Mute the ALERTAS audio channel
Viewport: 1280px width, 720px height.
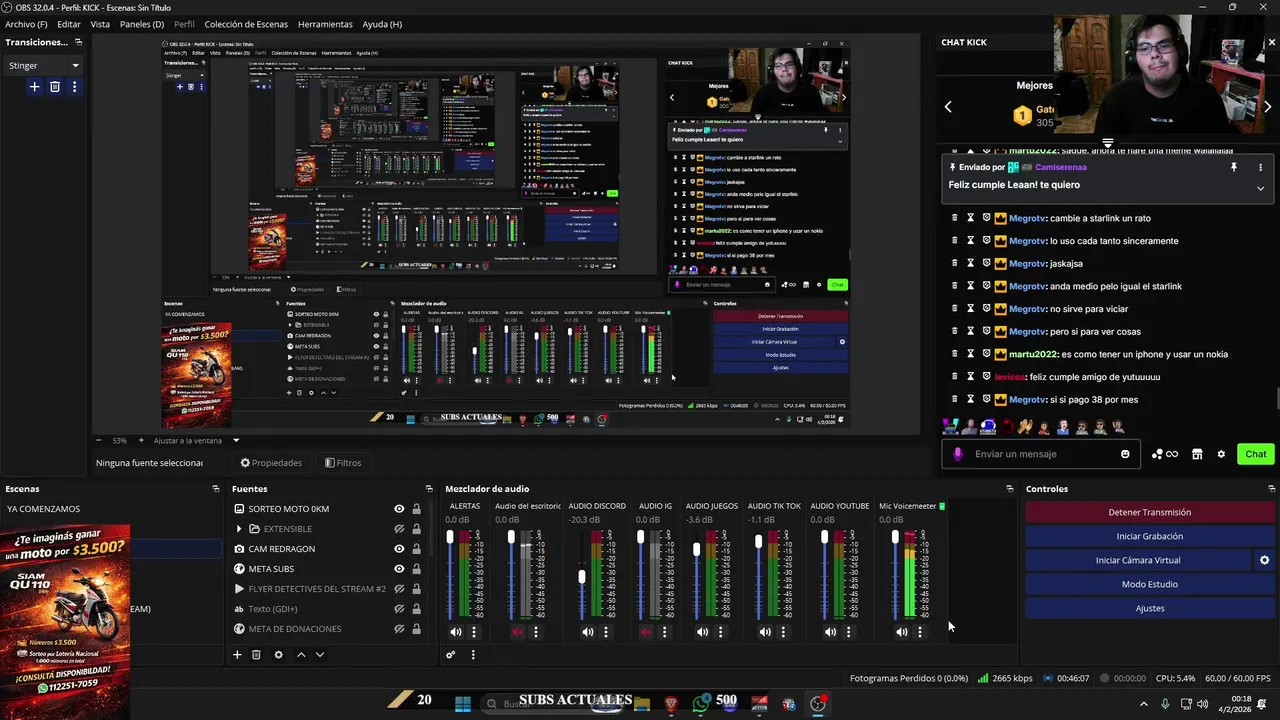(456, 632)
